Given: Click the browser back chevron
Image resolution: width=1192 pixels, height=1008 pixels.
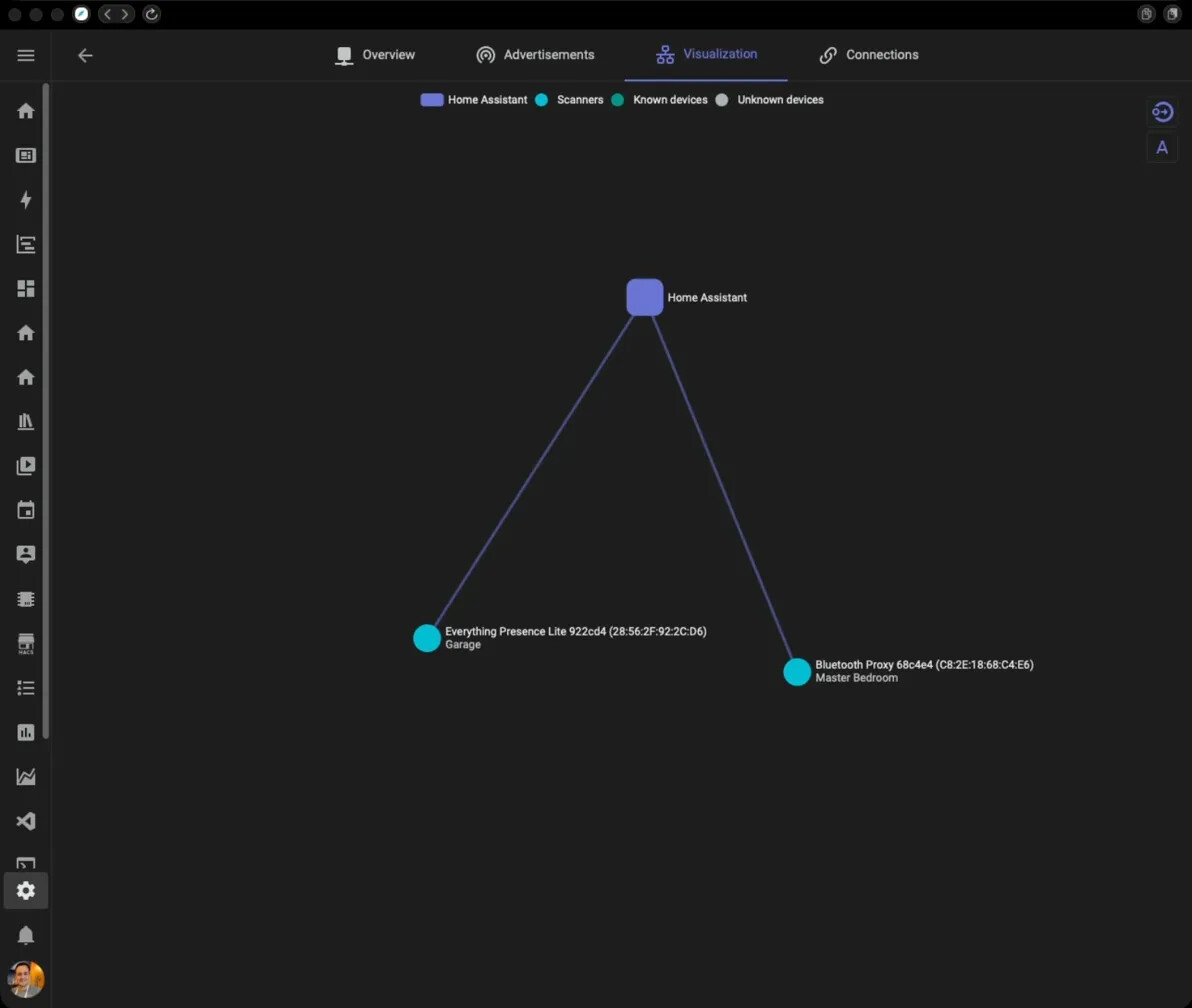Looking at the screenshot, I should [107, 14].
